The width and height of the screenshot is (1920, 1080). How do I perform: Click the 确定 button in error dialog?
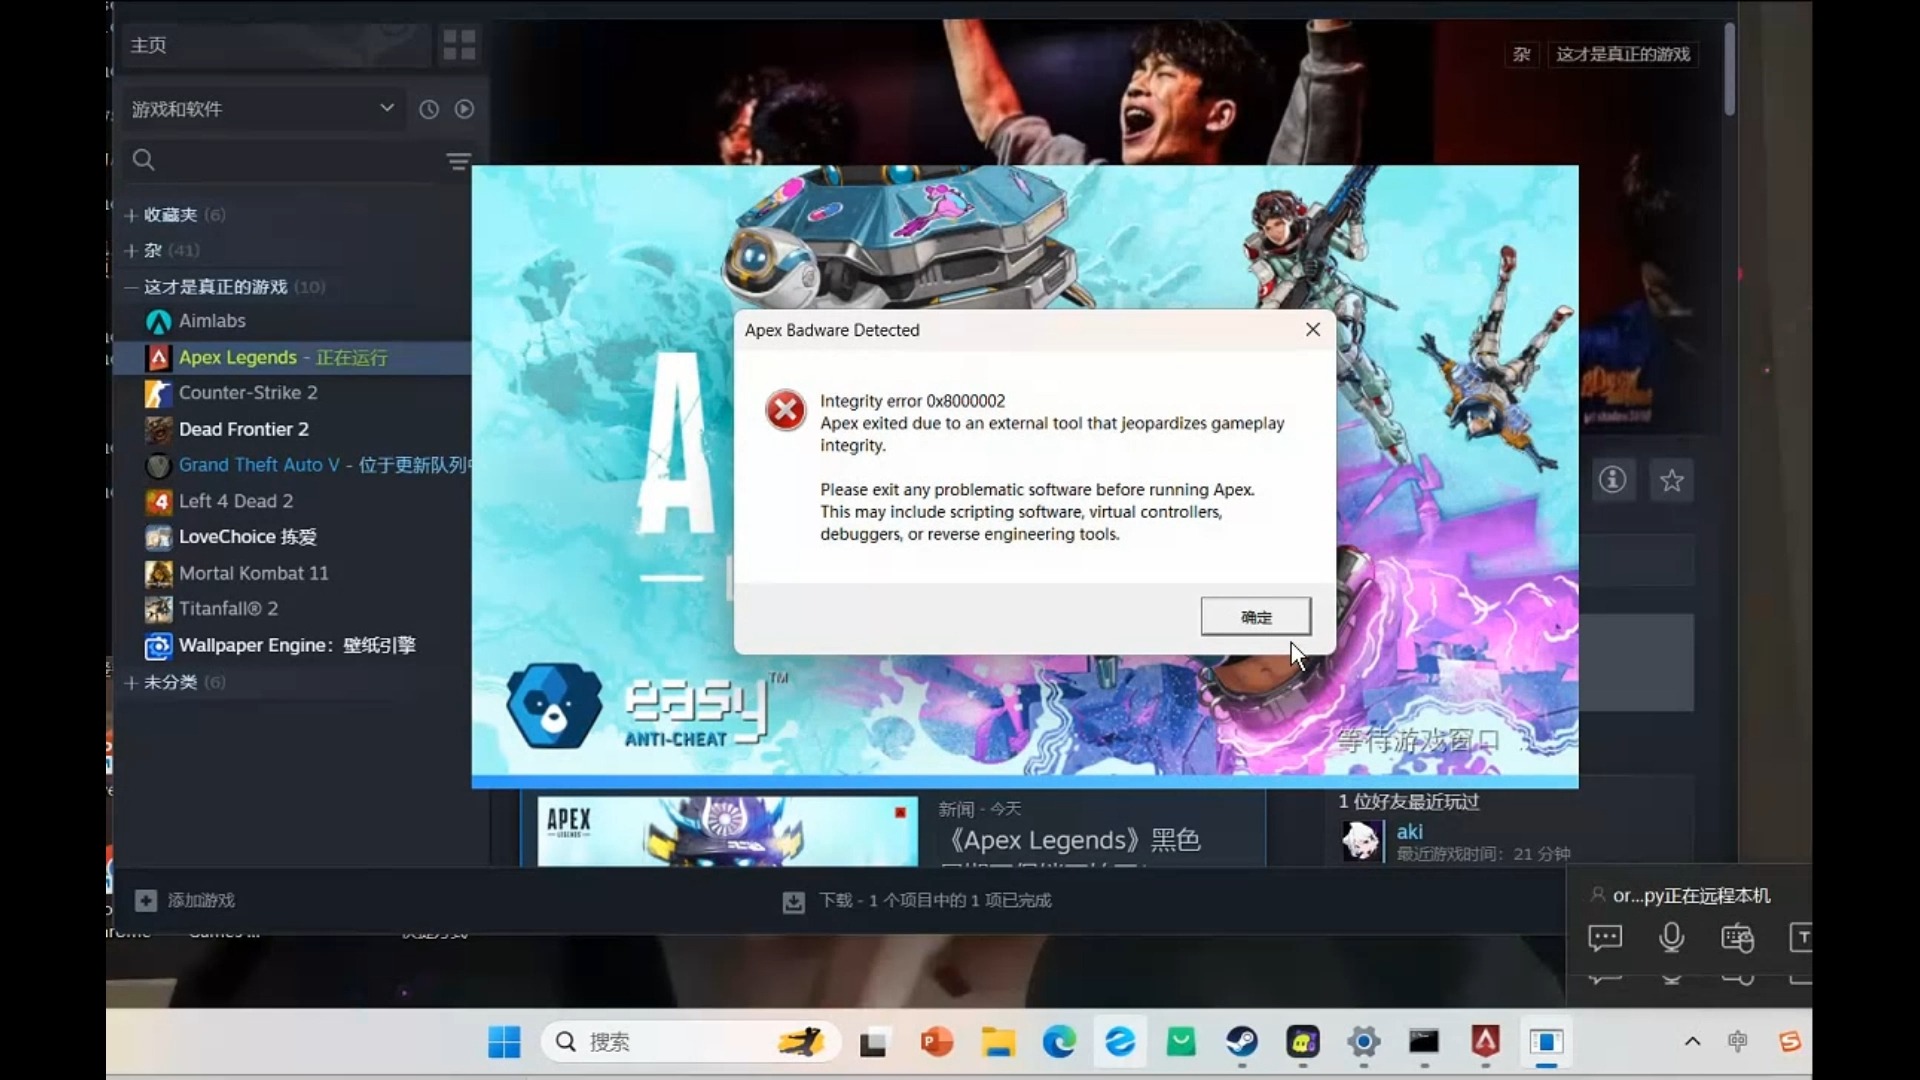[1256, 617]
